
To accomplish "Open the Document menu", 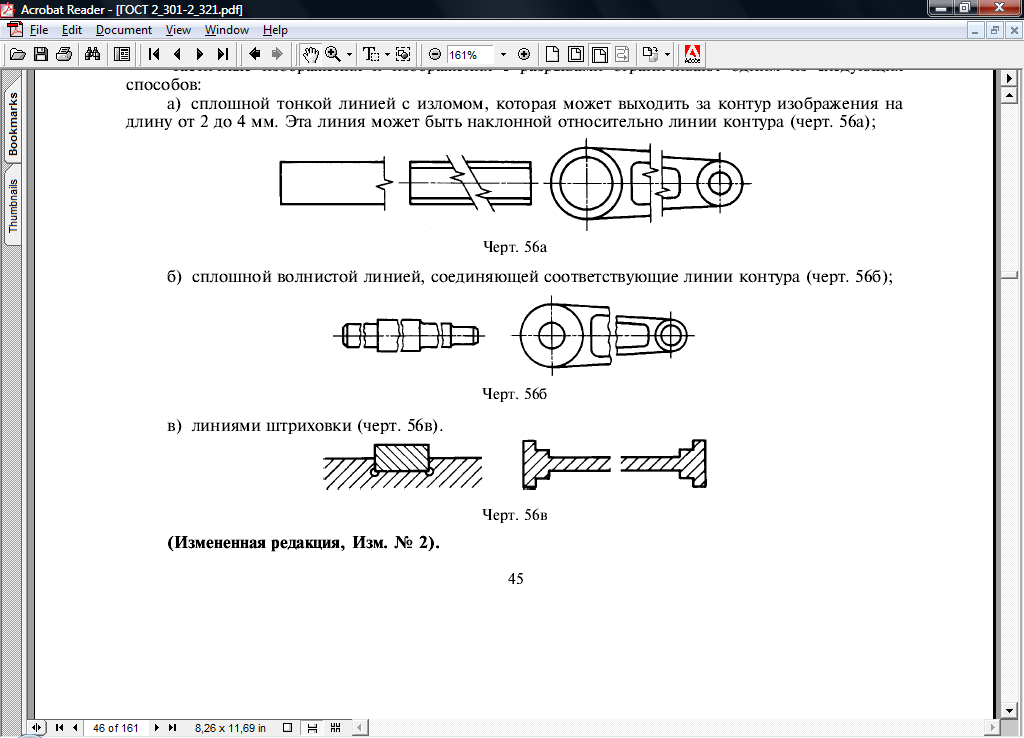I will click(123, 30).
